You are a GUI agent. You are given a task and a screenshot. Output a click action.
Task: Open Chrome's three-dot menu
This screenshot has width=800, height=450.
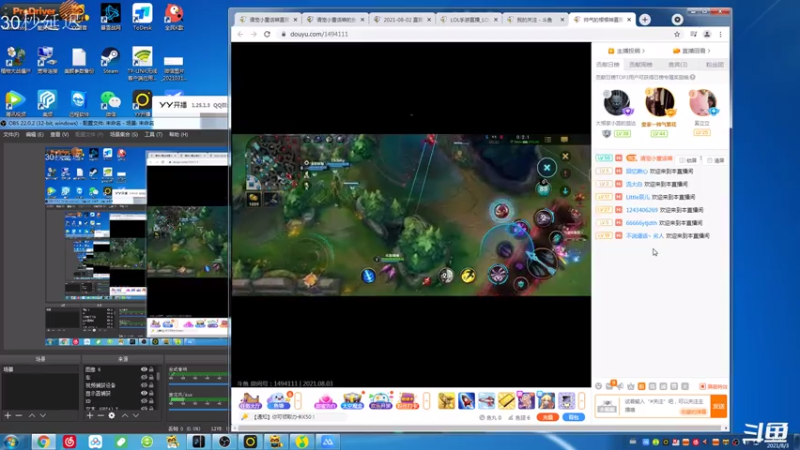pos(720,34)
